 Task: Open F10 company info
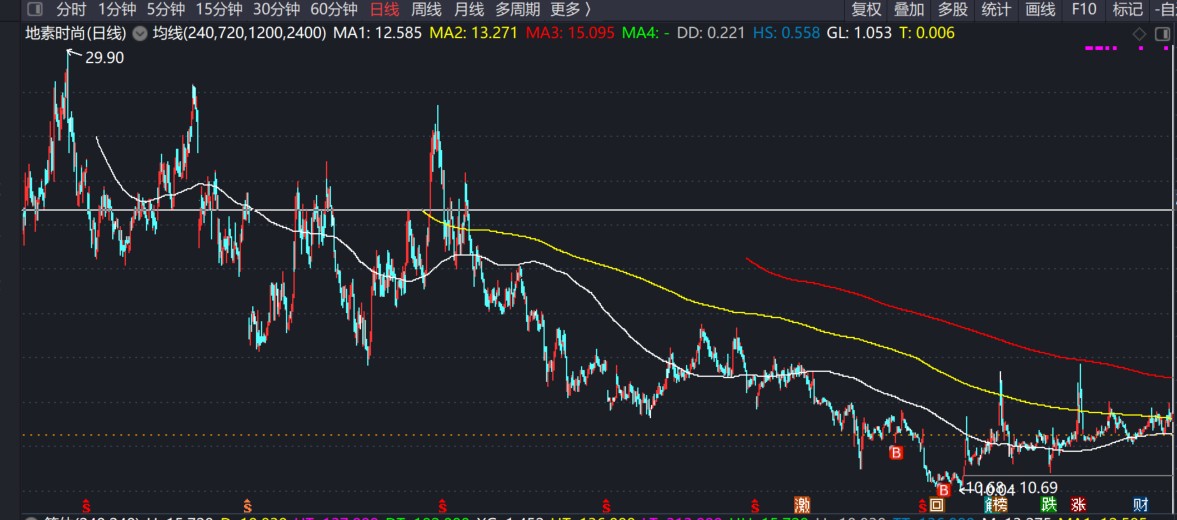(1084, 10)
